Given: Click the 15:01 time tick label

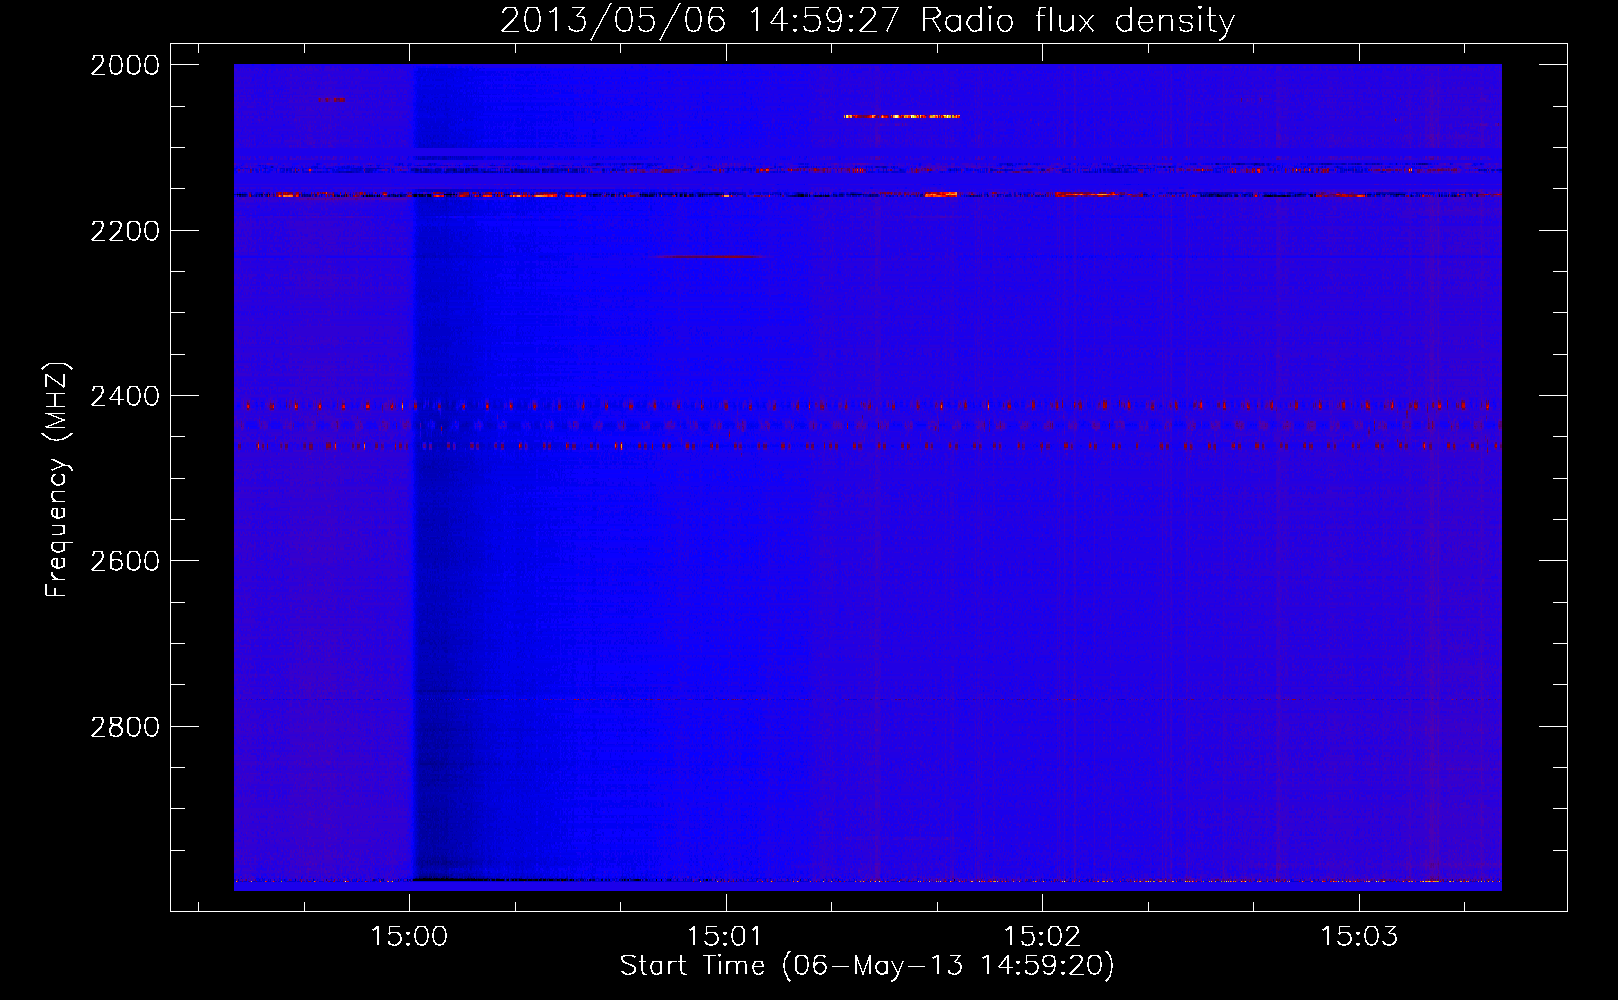Looking at the screenshot, I should click(x=725, y=937).
